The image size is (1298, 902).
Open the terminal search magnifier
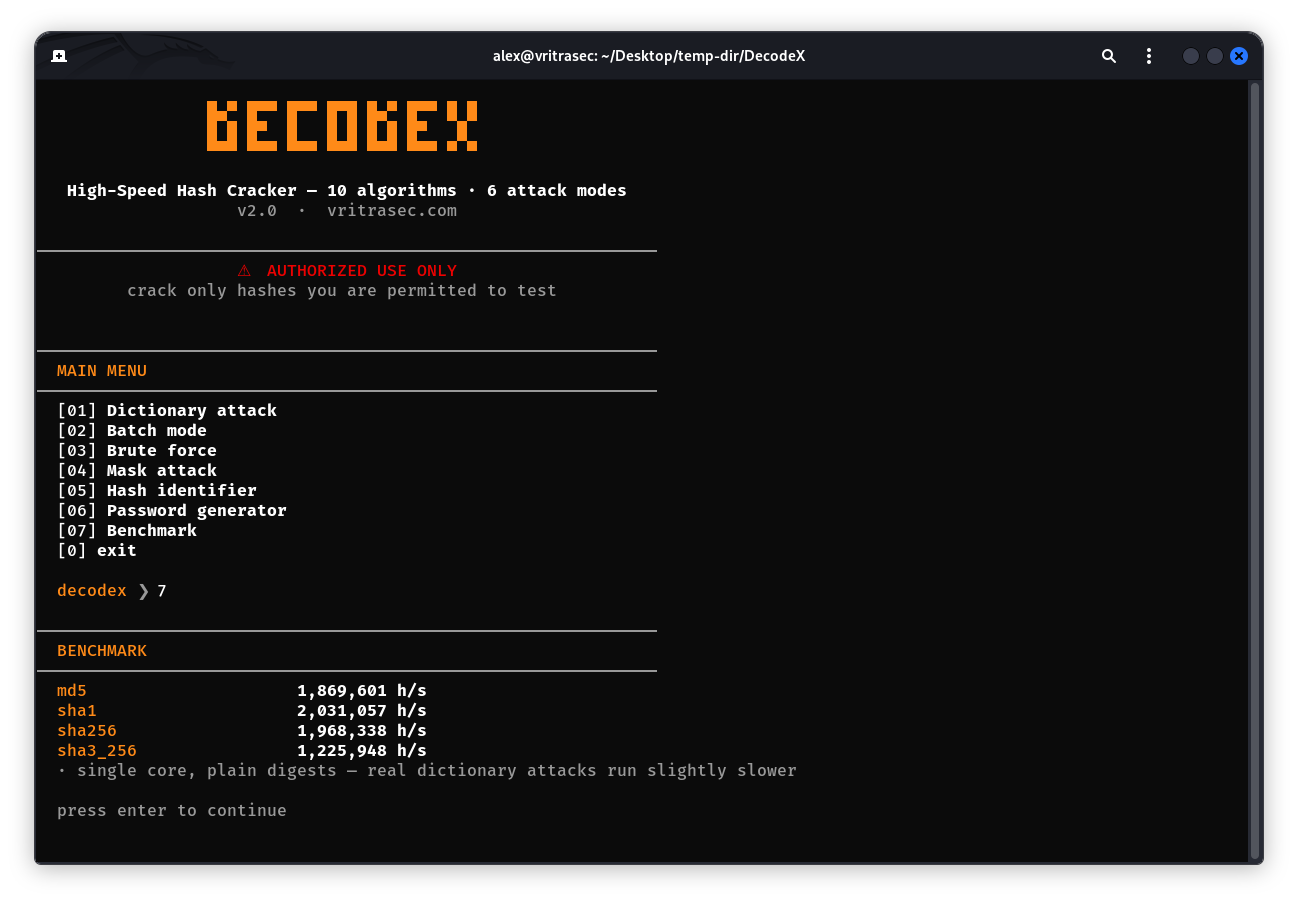1109,56
